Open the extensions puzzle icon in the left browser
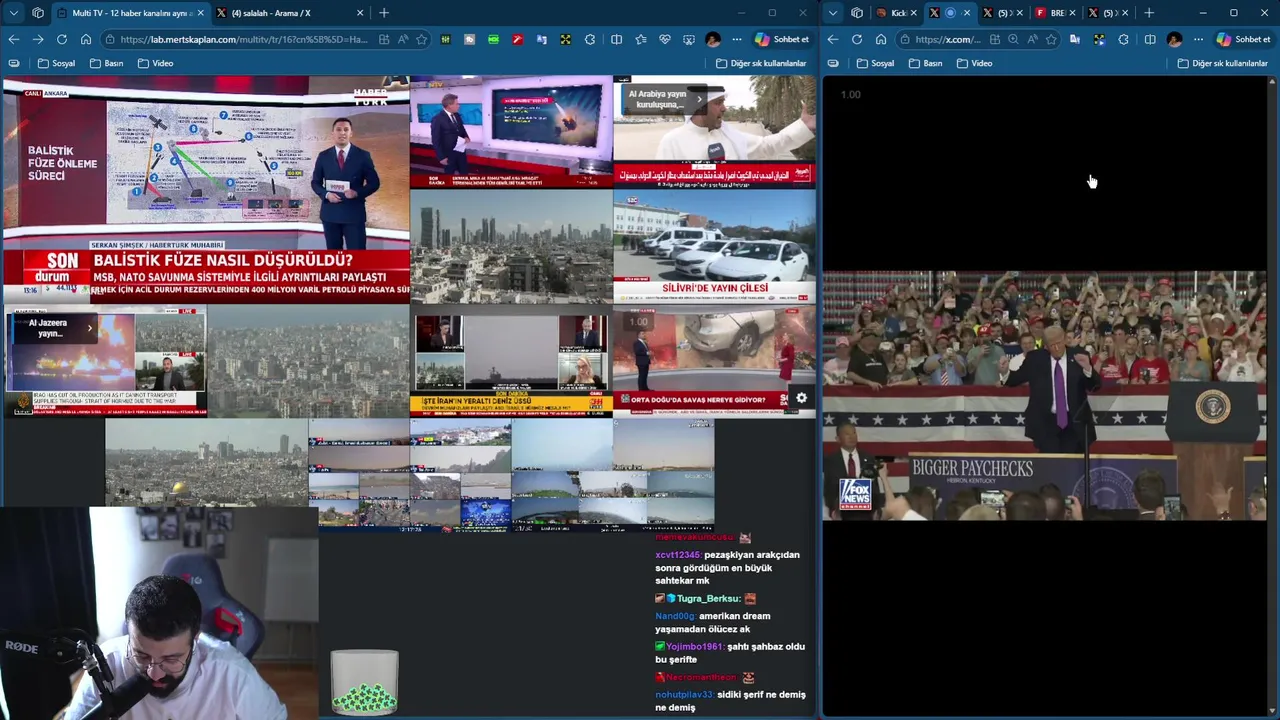Screen dimensions: 1280x720 (590, 39)
